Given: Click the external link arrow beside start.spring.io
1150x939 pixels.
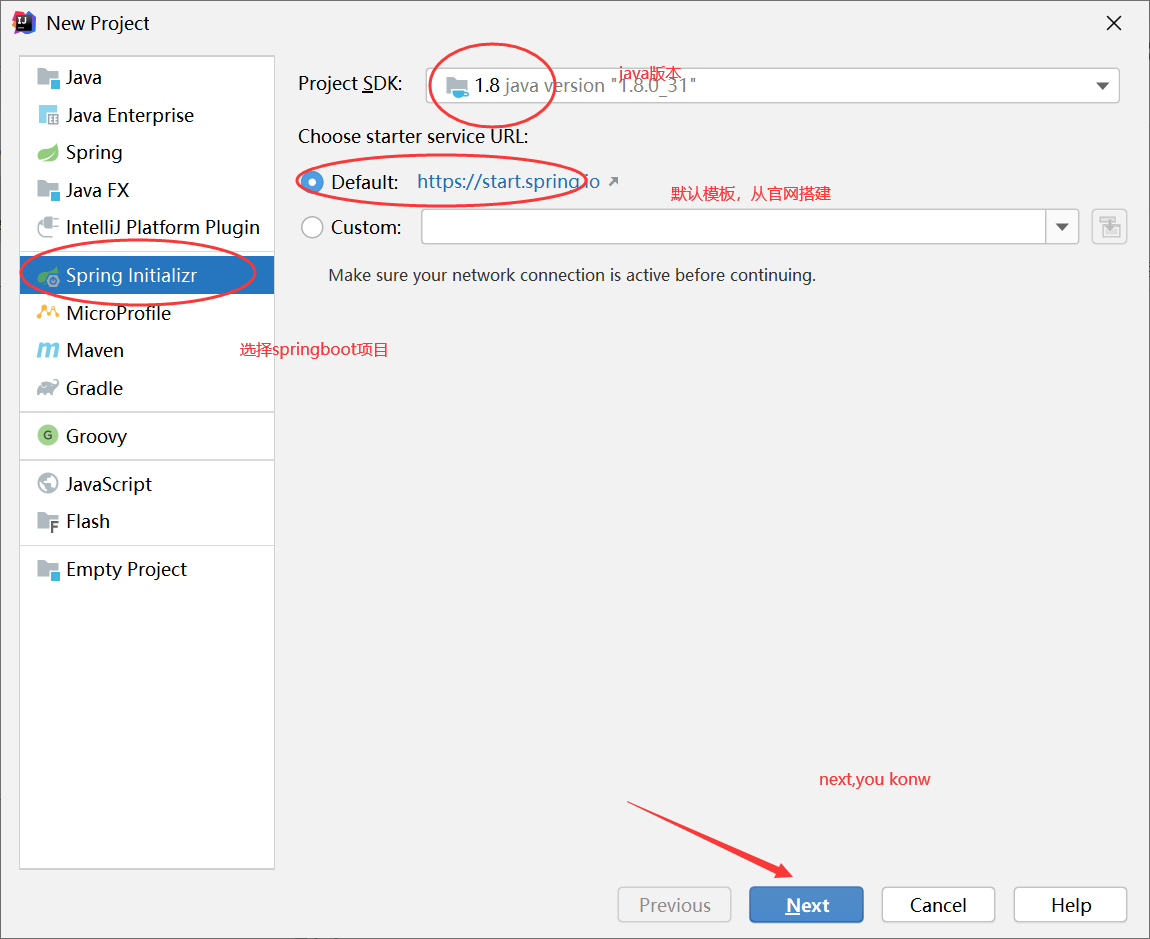Looking at the screenshot, I should [x=614, y=181].
